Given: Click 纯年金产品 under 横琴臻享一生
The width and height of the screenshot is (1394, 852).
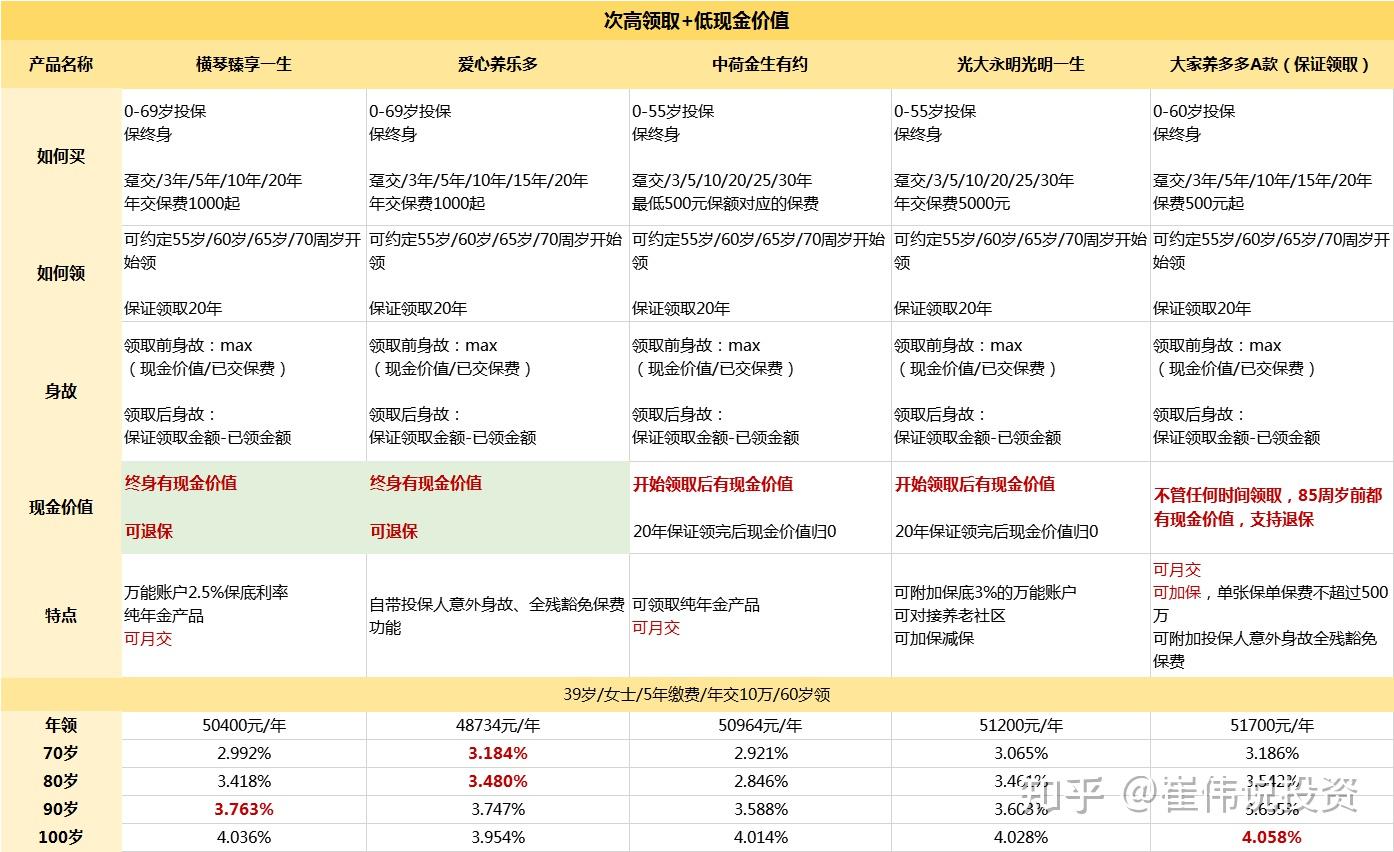Looking at the screenshot, I should [164, 615].
